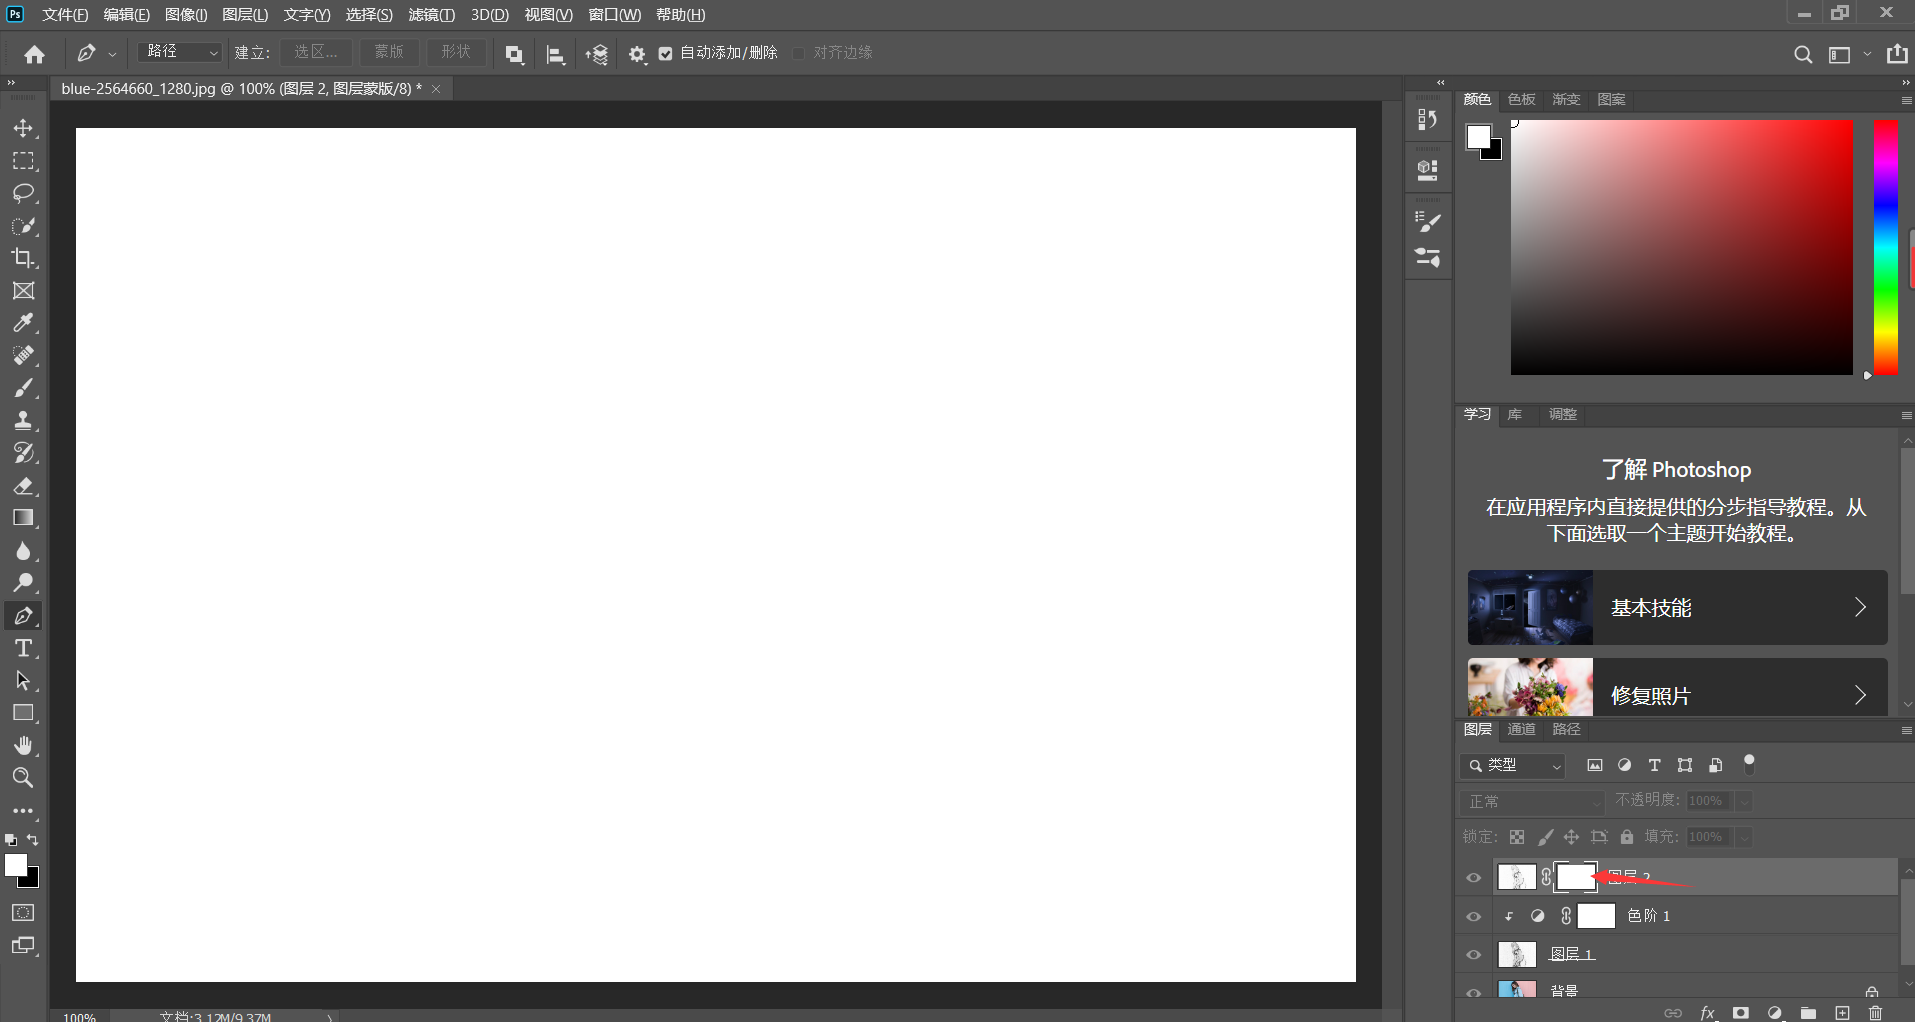Click the rainbow hue slider strip
Image resolution: width=1915 pixels, height=1022 pixels.
click(x=1885, y=247)
